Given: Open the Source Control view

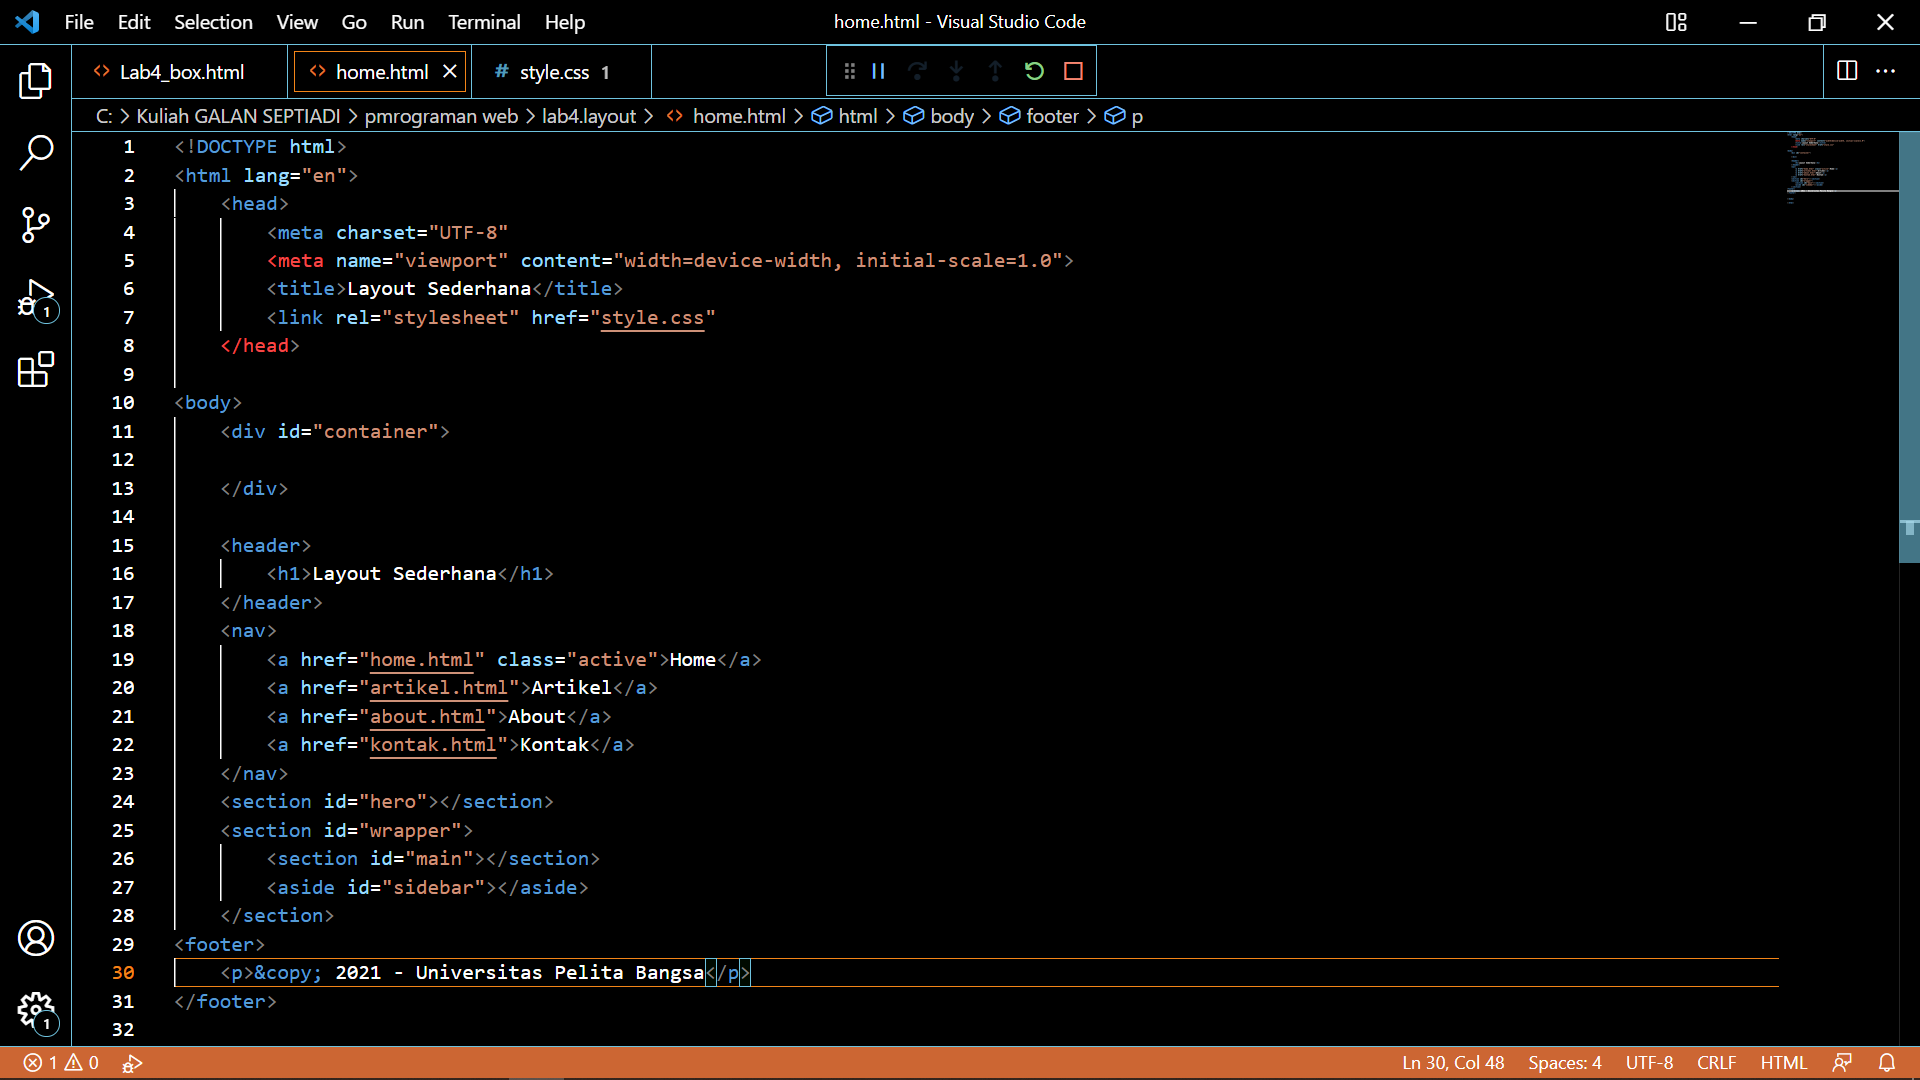Looking at the screenshot, I should pyautogui.click(x=36, y=225).
